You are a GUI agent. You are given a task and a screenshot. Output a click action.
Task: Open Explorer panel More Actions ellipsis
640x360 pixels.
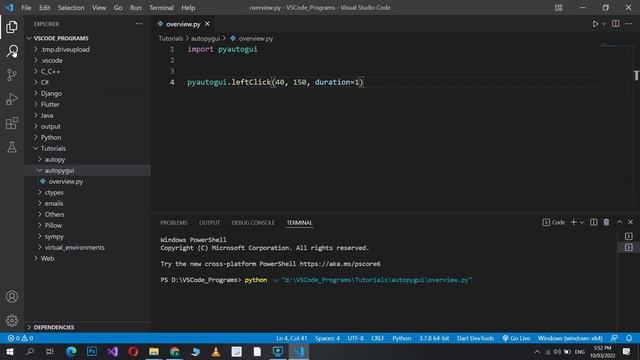tap(139, 24)
